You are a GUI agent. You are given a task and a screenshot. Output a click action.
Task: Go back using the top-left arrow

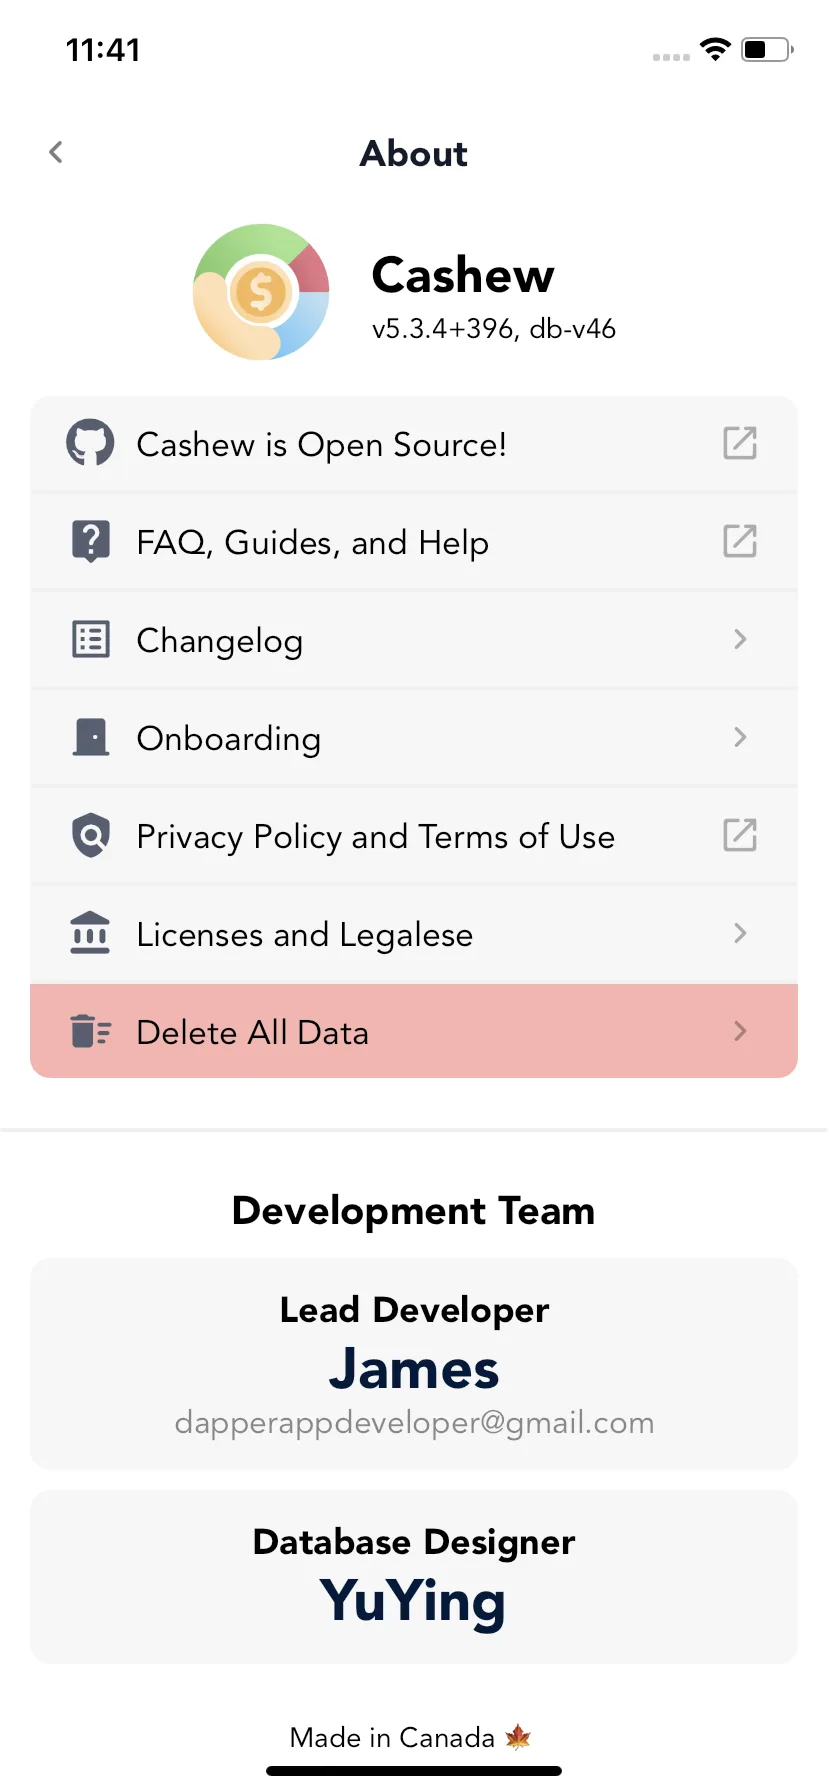tap(56, 152)
